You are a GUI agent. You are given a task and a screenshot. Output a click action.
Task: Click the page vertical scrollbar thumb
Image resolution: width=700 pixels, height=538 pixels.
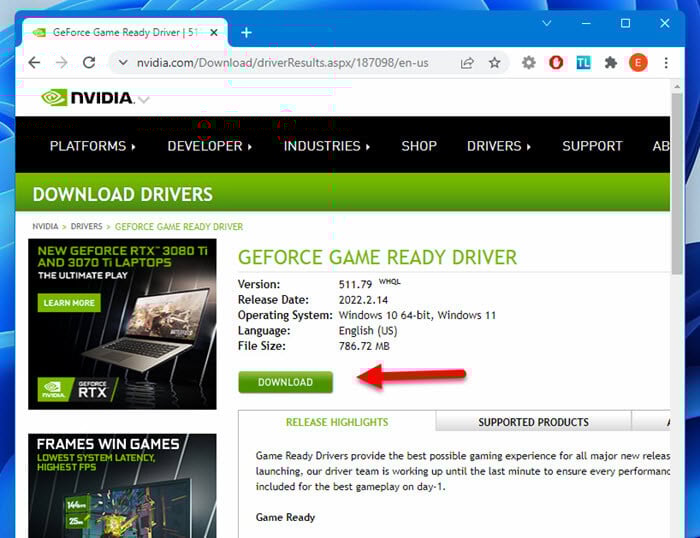(677, 183)
